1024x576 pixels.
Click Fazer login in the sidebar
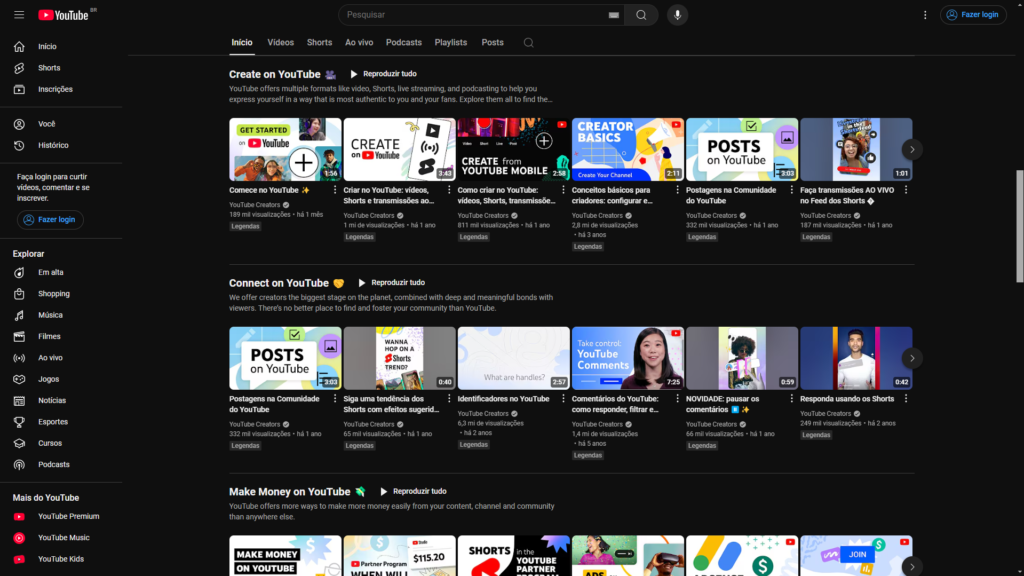(50, 220)
